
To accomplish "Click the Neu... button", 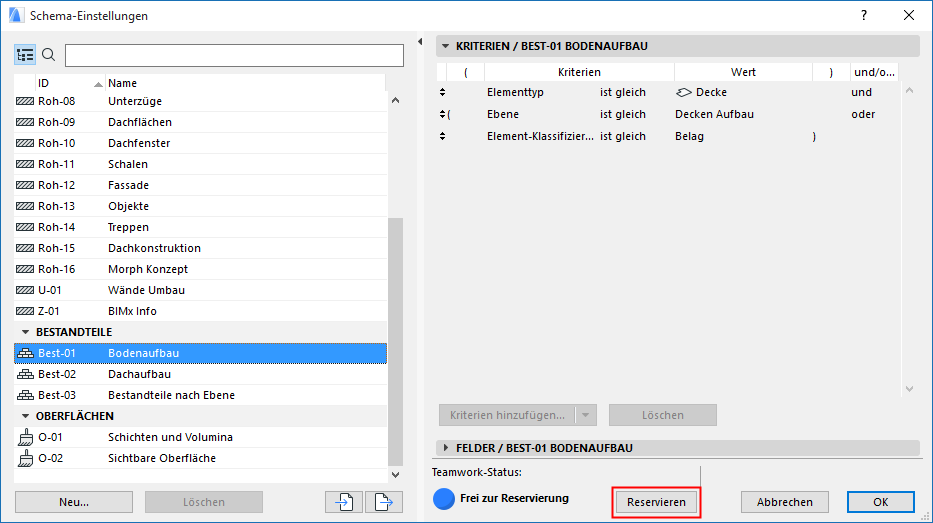I will click(x=74, y=502).
